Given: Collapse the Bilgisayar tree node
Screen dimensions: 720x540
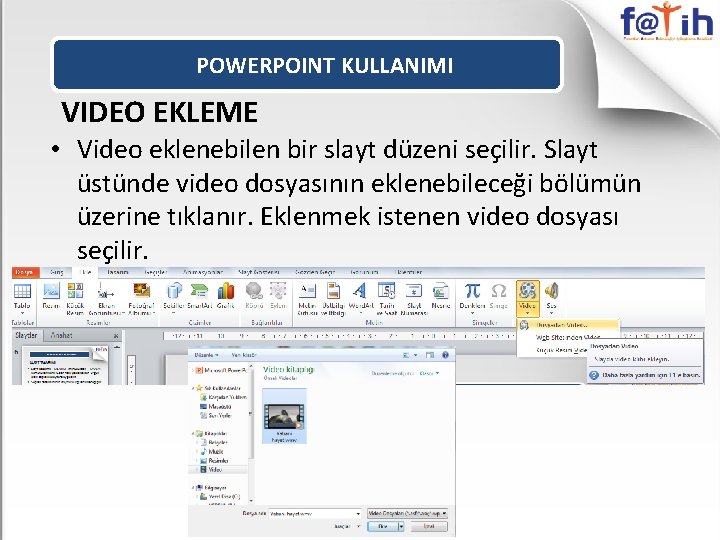Looking at the screenshot, I should pos(192,488).
